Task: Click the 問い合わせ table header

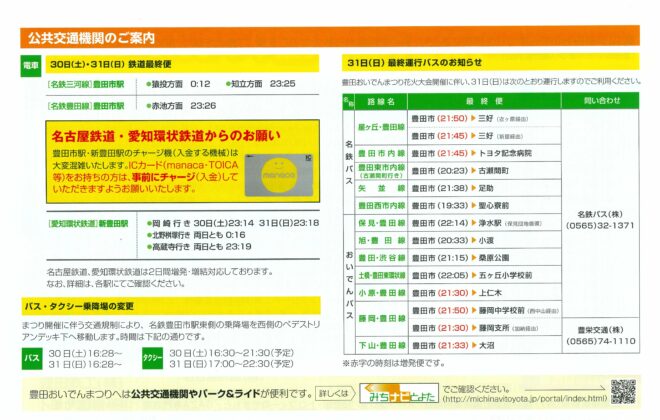Action: (x=601, y=101)
